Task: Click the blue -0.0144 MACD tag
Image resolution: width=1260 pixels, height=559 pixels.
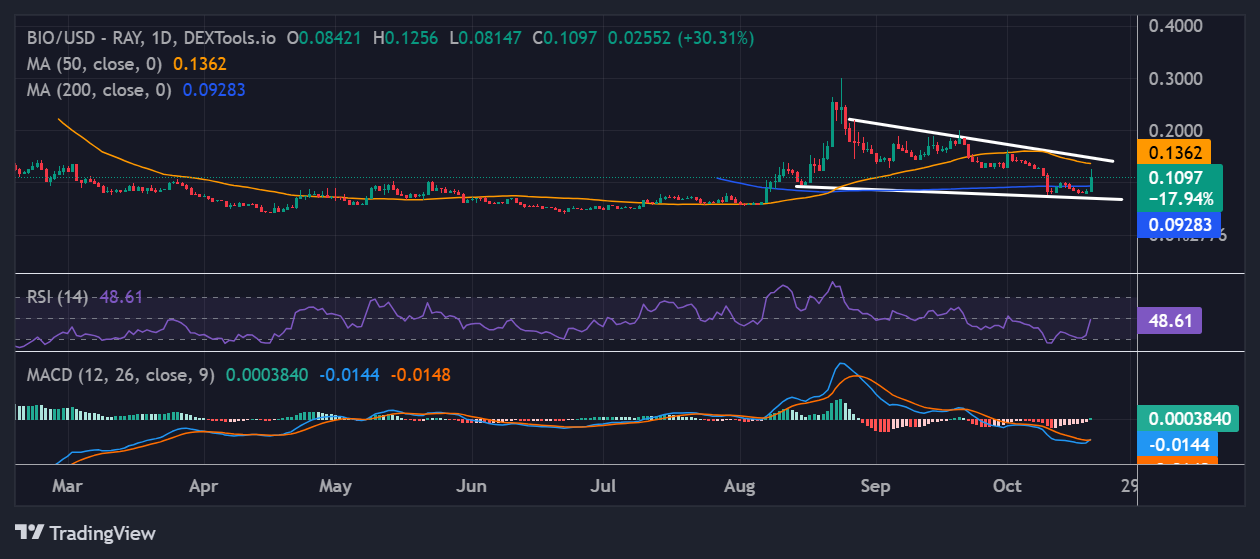Action: 1176,444
